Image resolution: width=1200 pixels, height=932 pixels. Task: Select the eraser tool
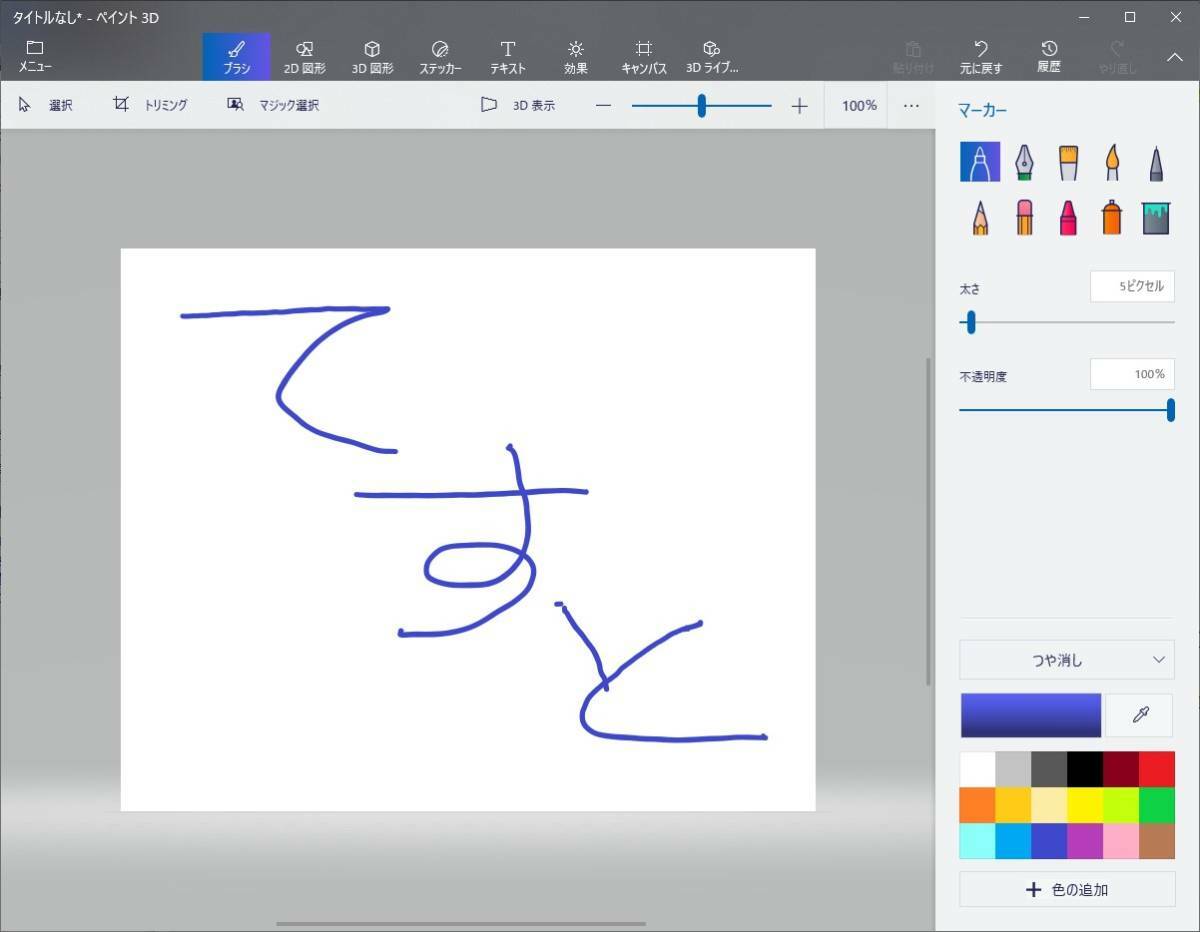point(1024,216)
